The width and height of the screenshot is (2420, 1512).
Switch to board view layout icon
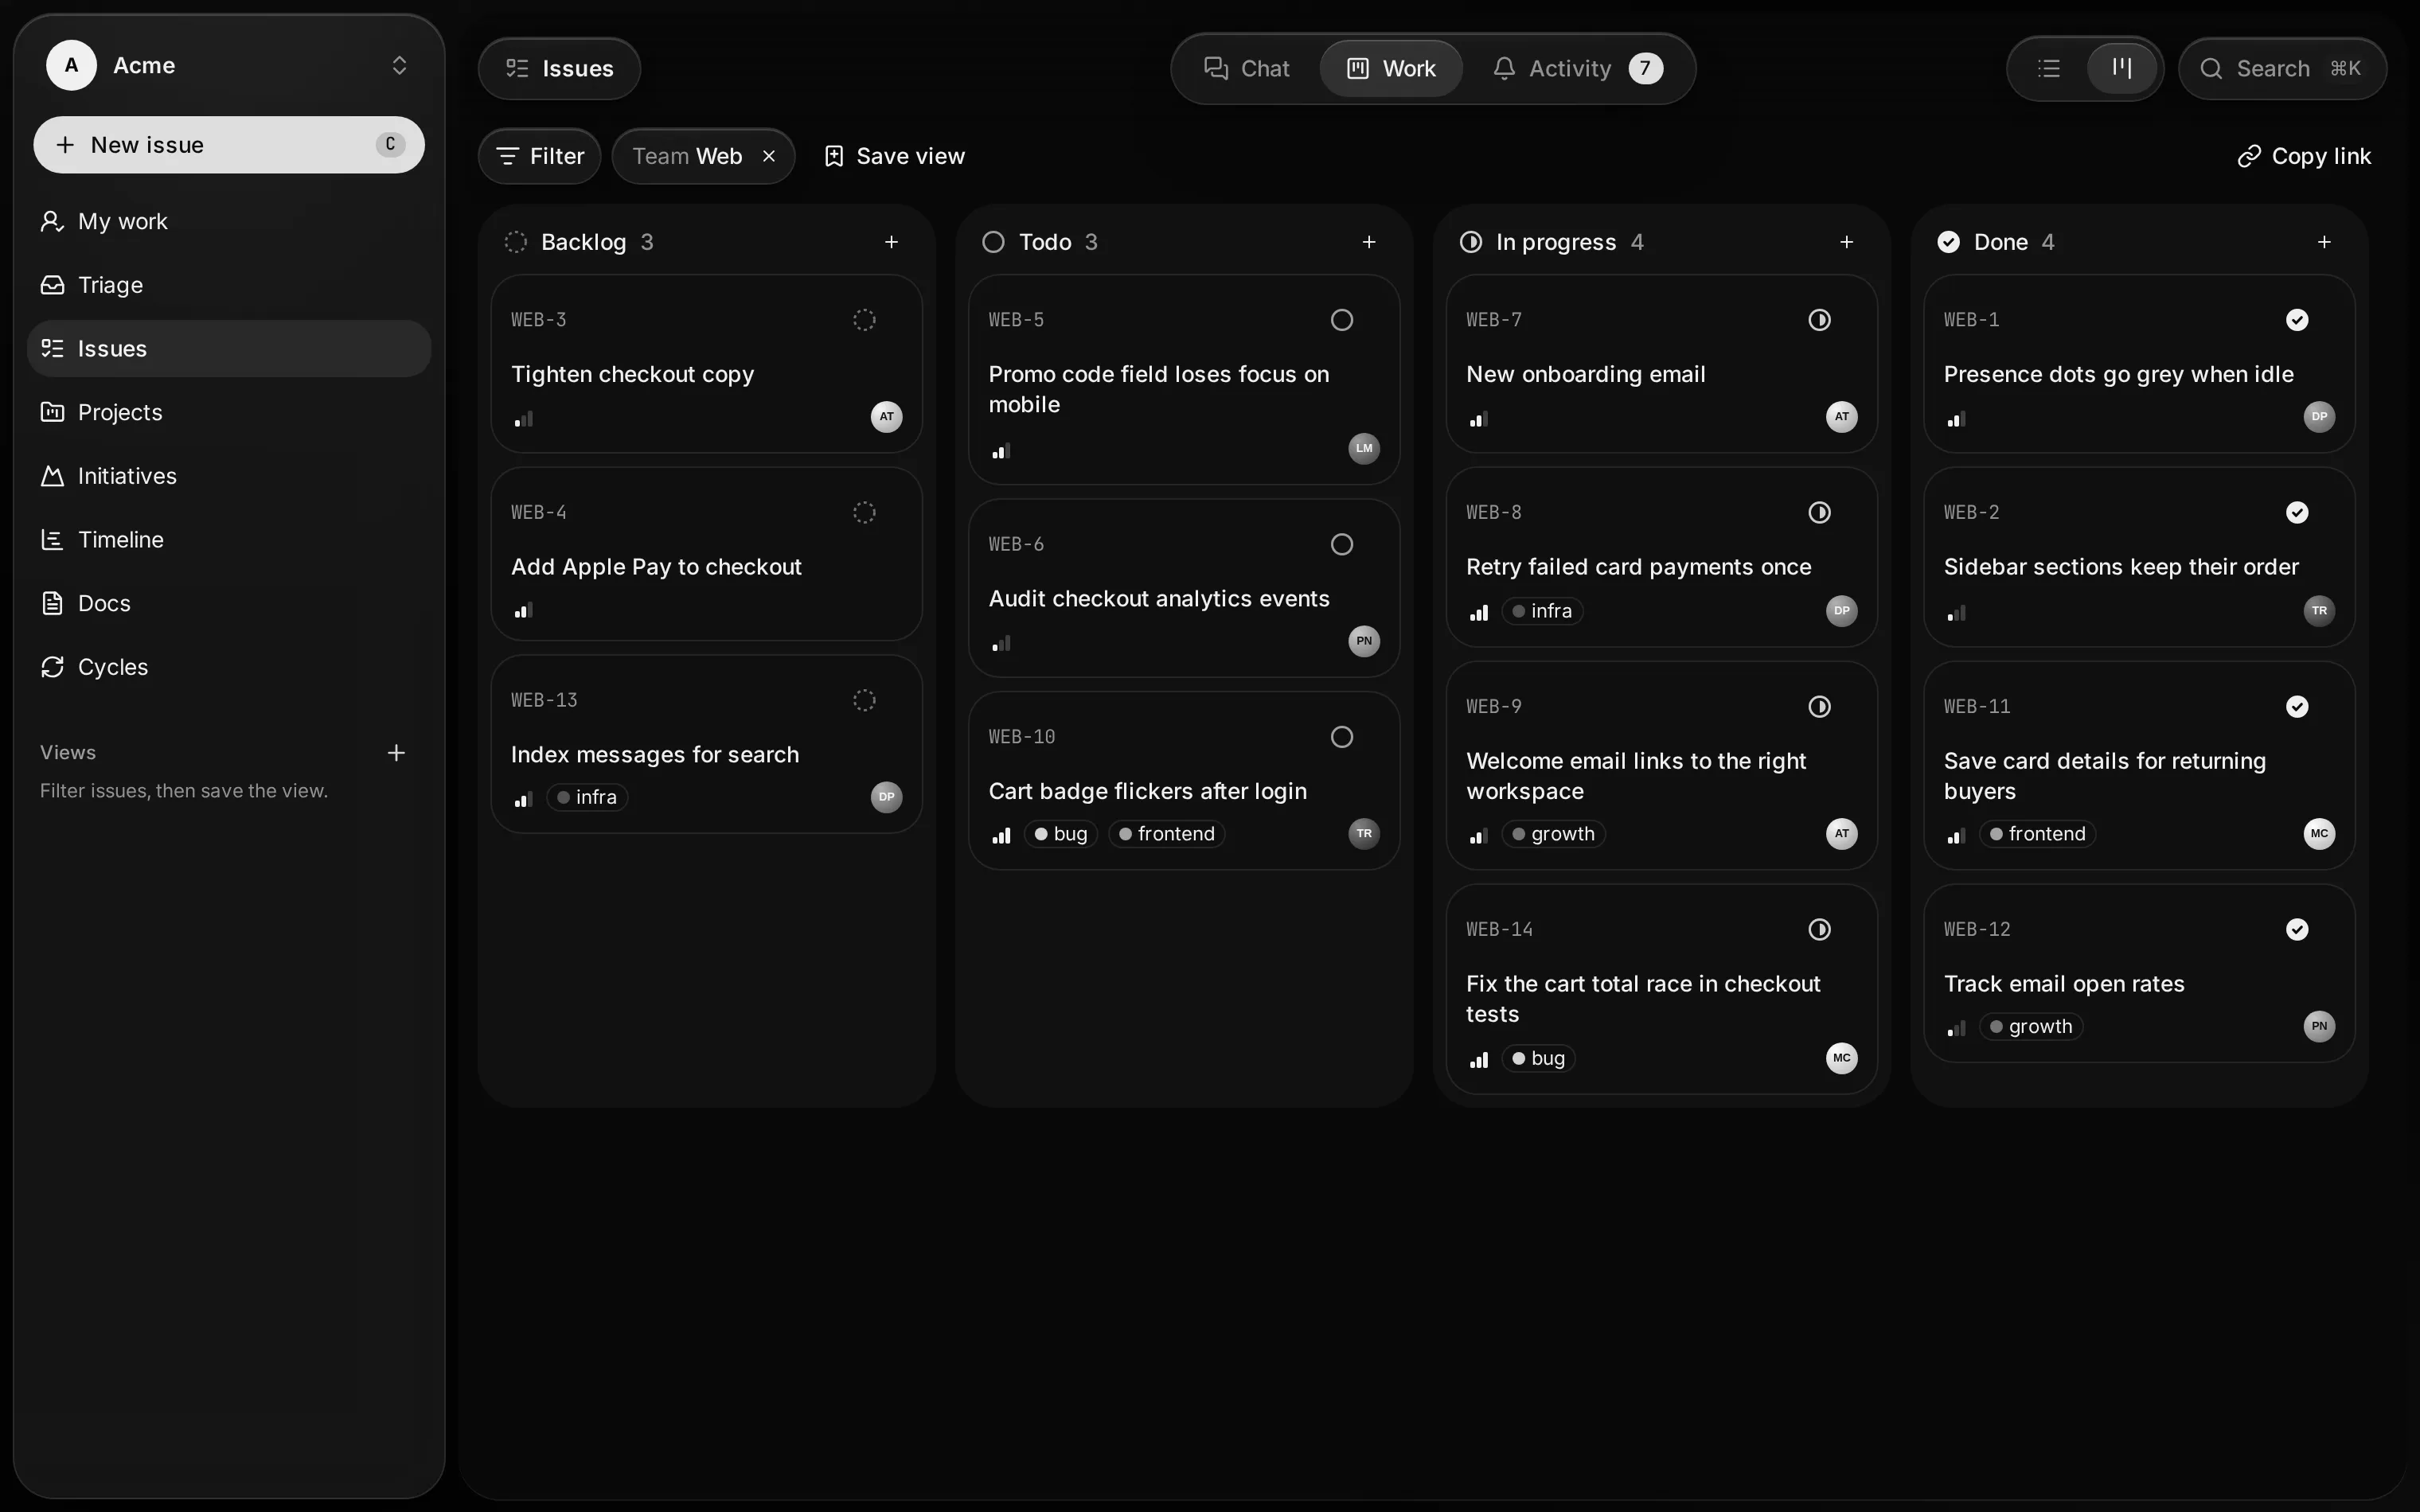click(2121, 68)
